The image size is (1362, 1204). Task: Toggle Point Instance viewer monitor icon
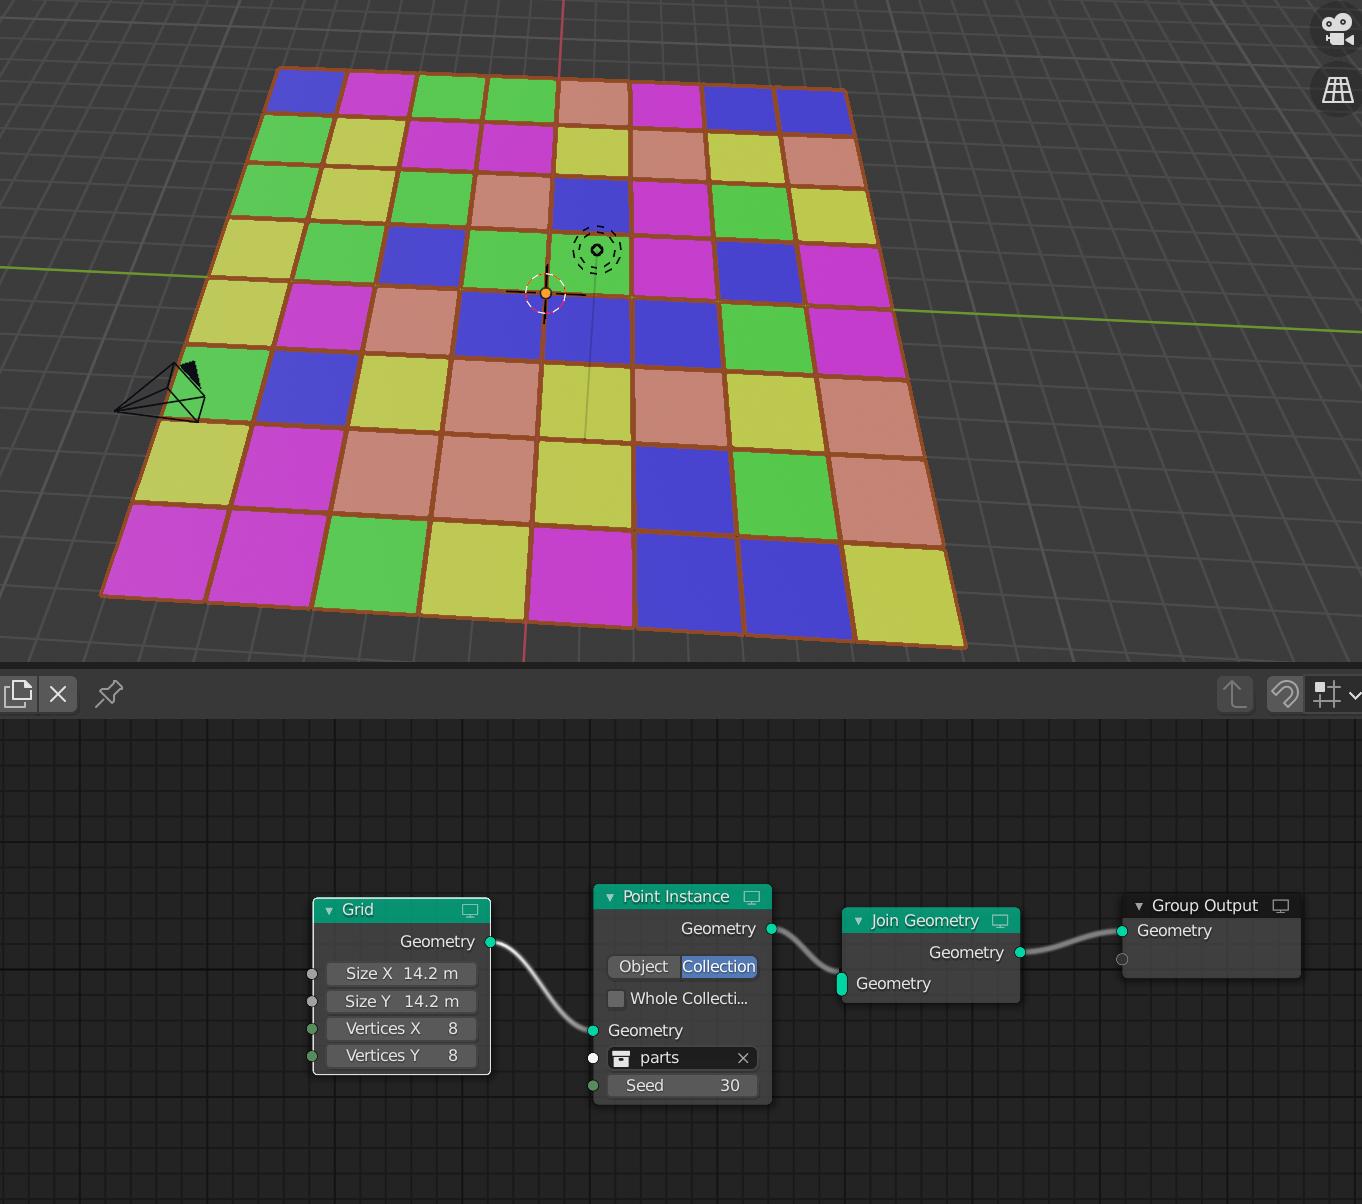click(751, 897)
